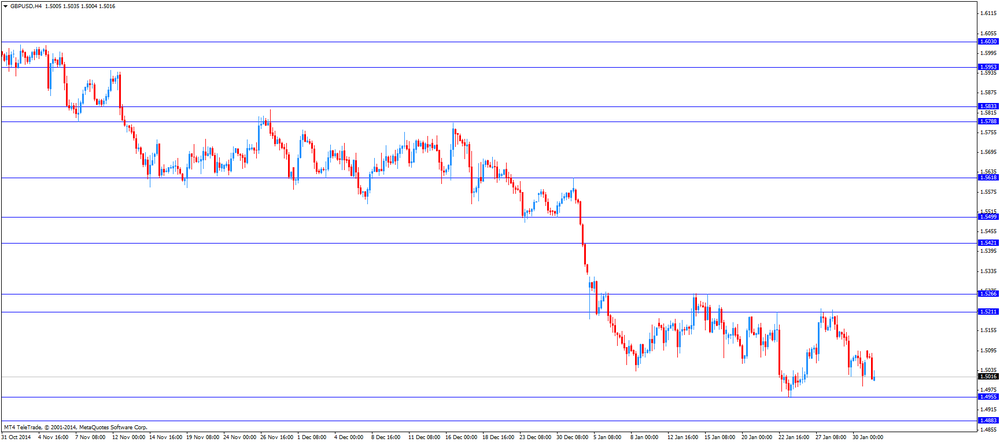Click the 1.5155 price scale value
Image resolution: width=1000 pixels, height=442 pixels.
(989, 330)
